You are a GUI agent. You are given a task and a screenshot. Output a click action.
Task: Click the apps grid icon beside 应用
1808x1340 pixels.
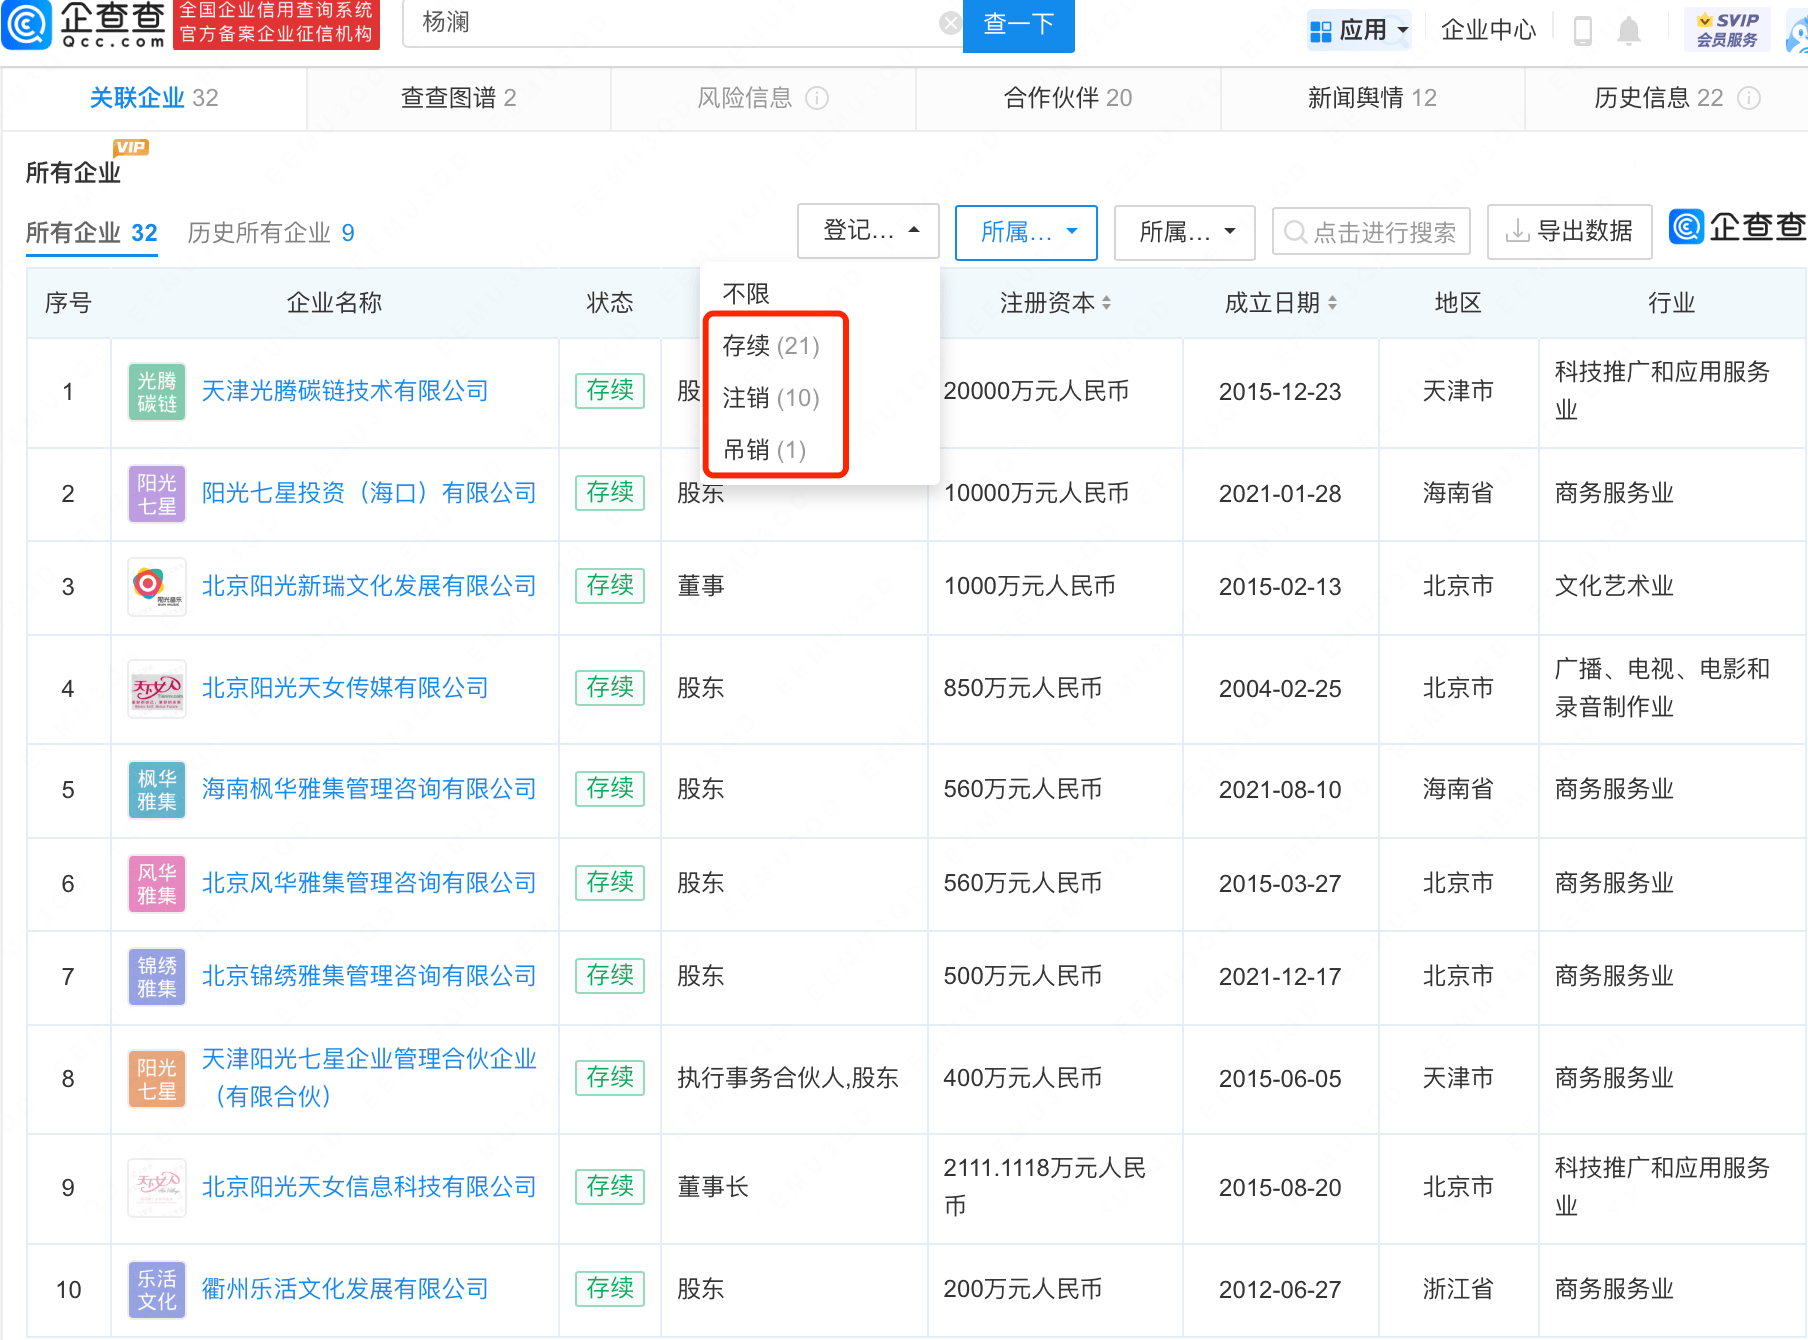point(1321,31)
